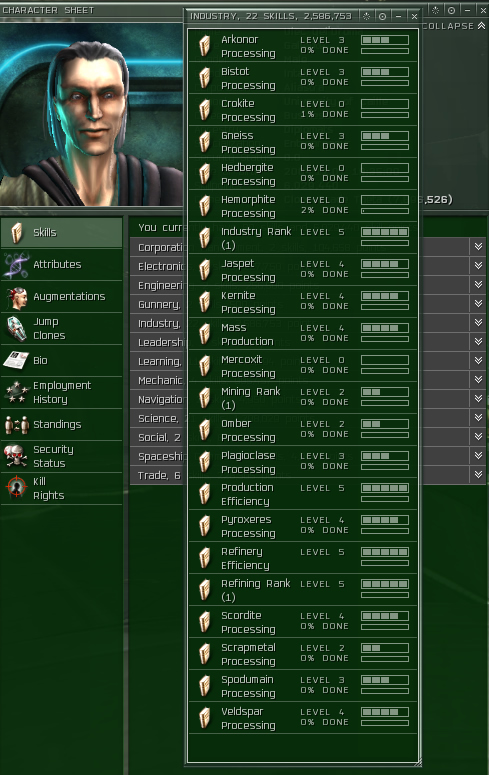Click the character portrait image
The width and height of the screenshot is (489, 775).
point(91,115)
